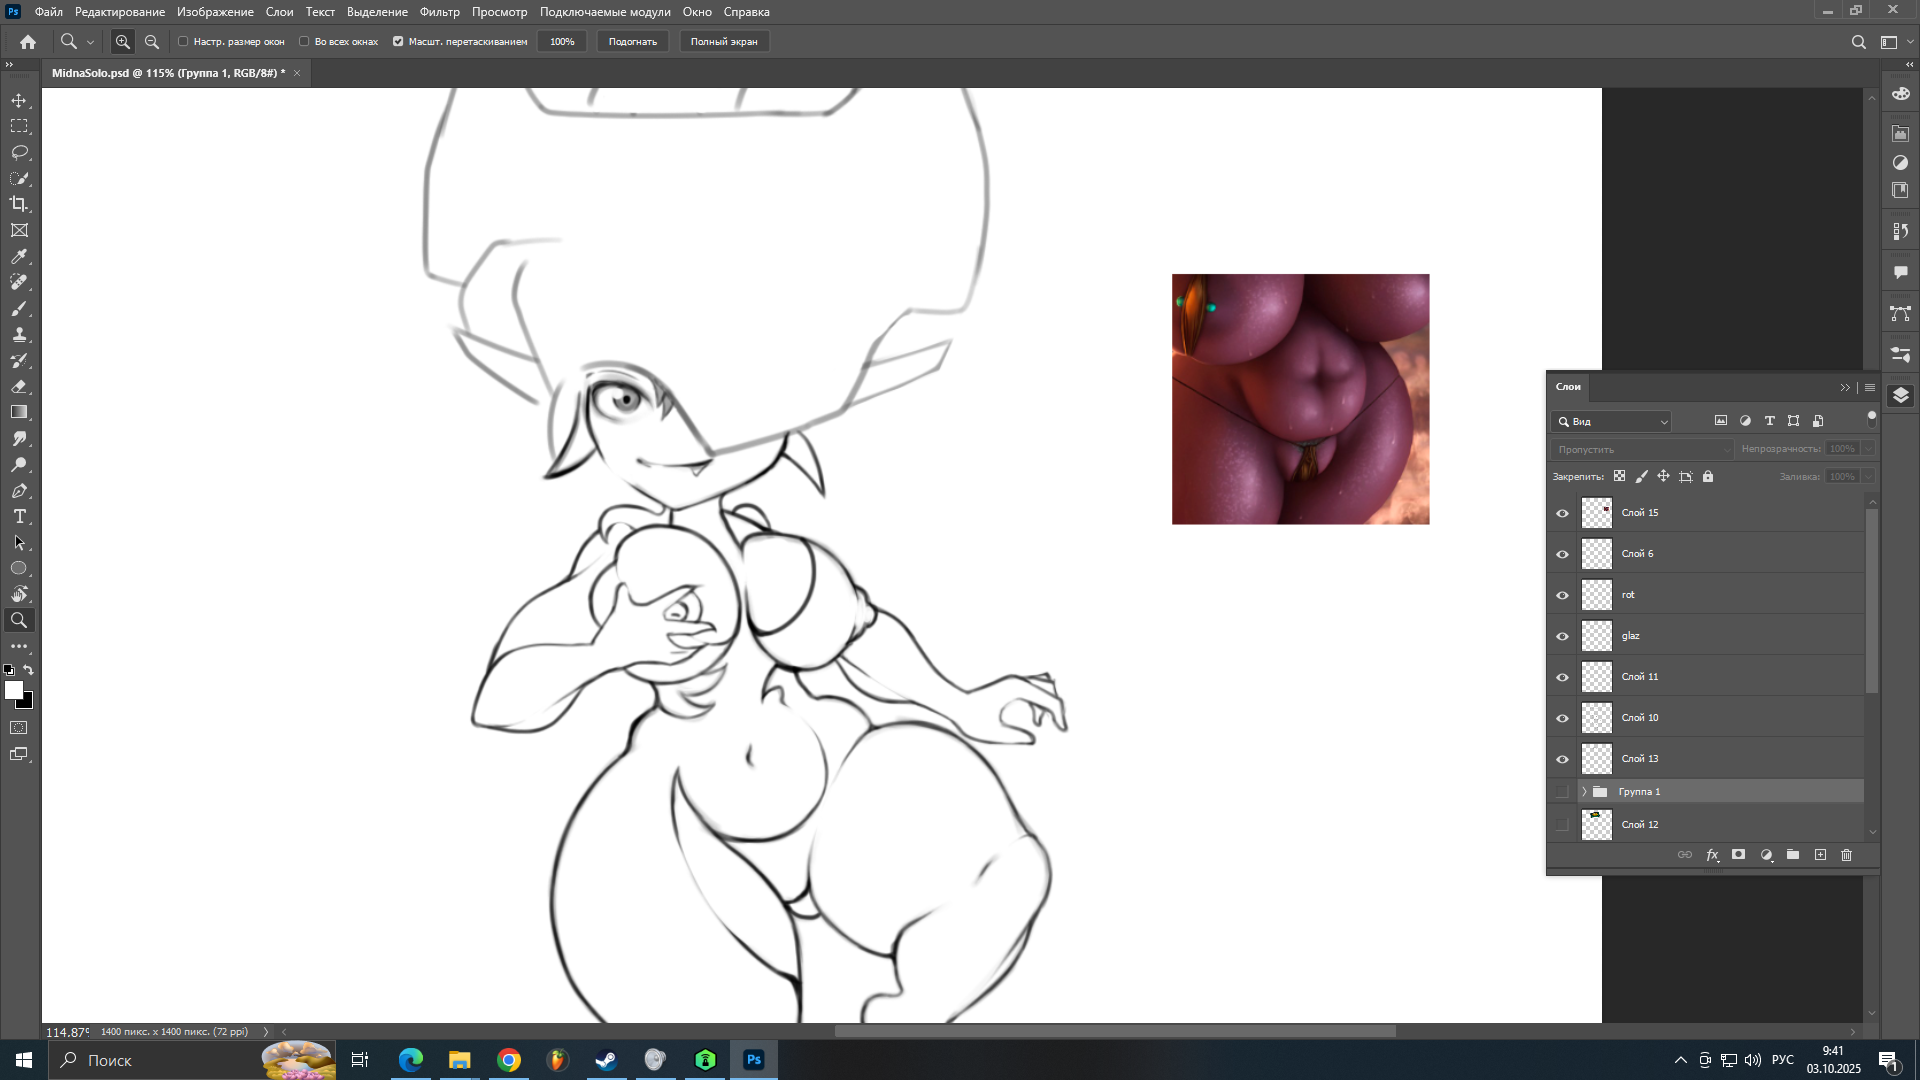Open the Layers panel flyout menu
This screenshot has height=1080, width=1920.
pyautogui.click(x=1869, y=387)
